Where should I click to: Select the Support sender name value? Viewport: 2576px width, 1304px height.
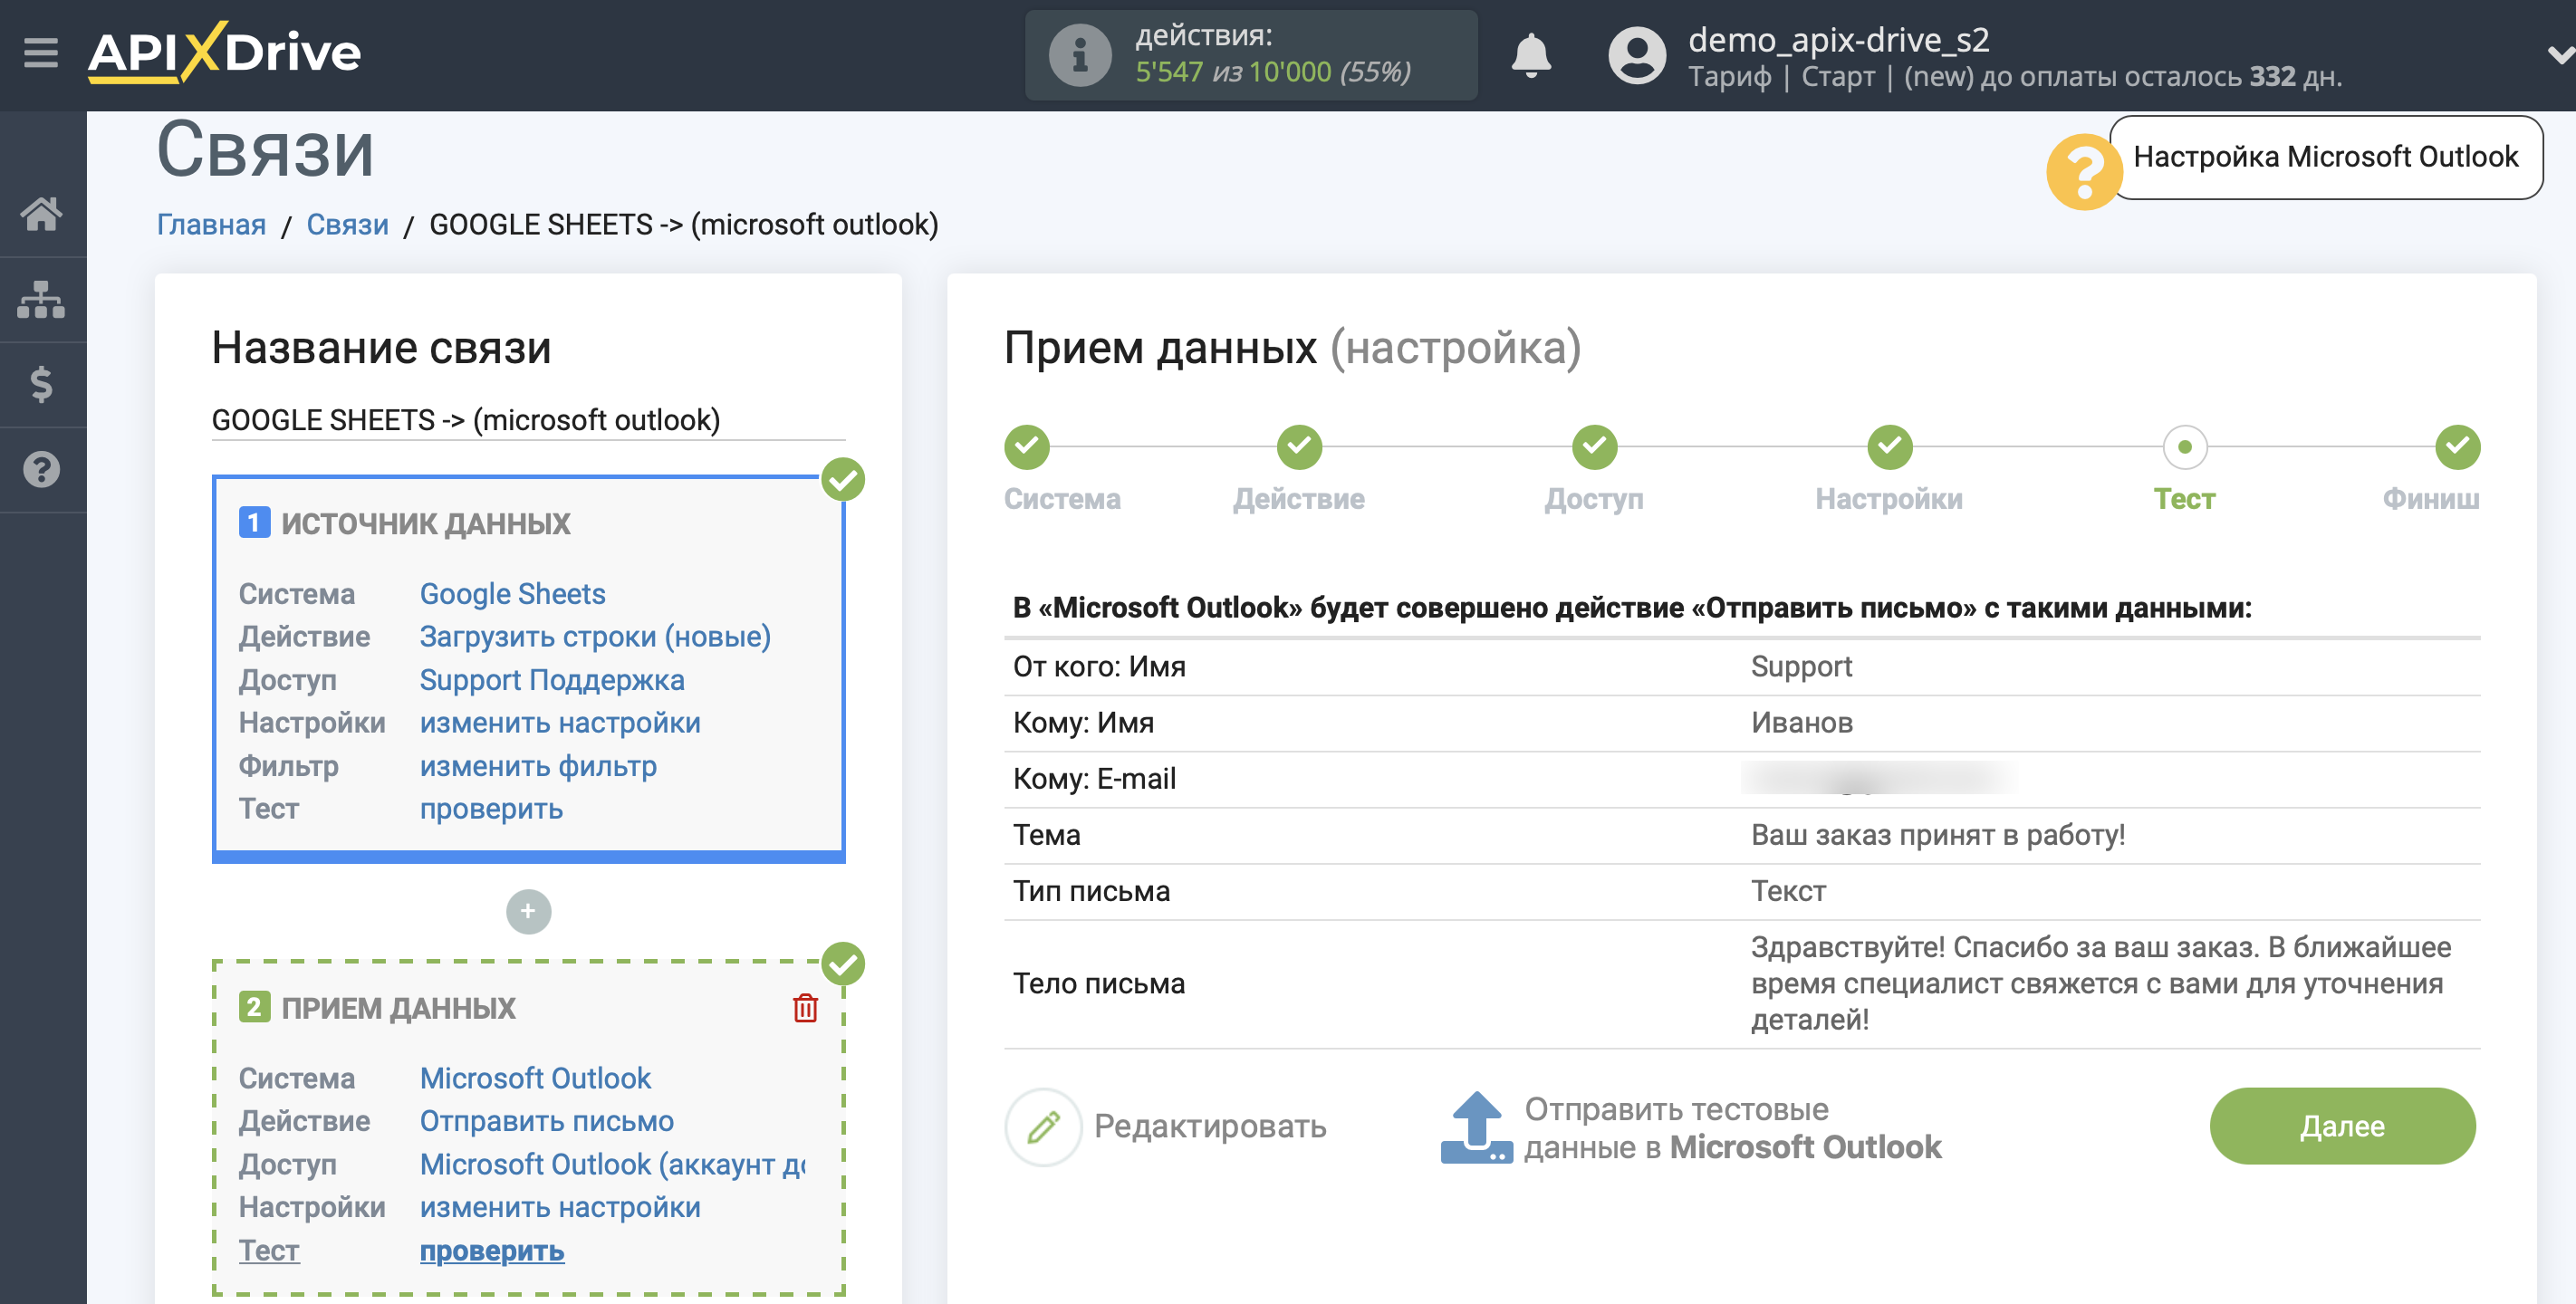[1801, 666]
